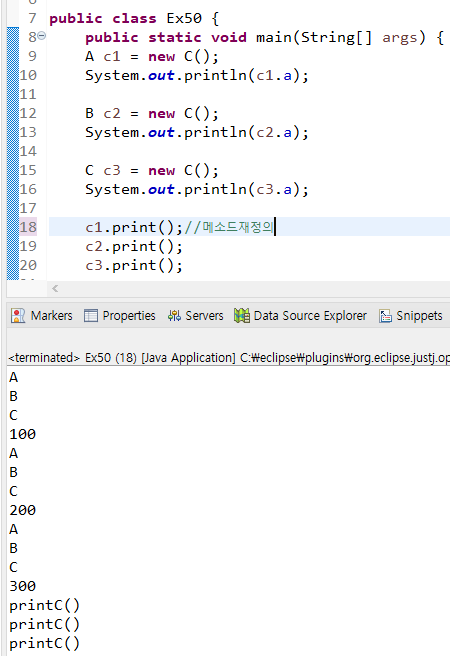The image size is (450, 656).
Task: Switch to the Properties tab
Action: pyautogui.click(x=120, y=315)
